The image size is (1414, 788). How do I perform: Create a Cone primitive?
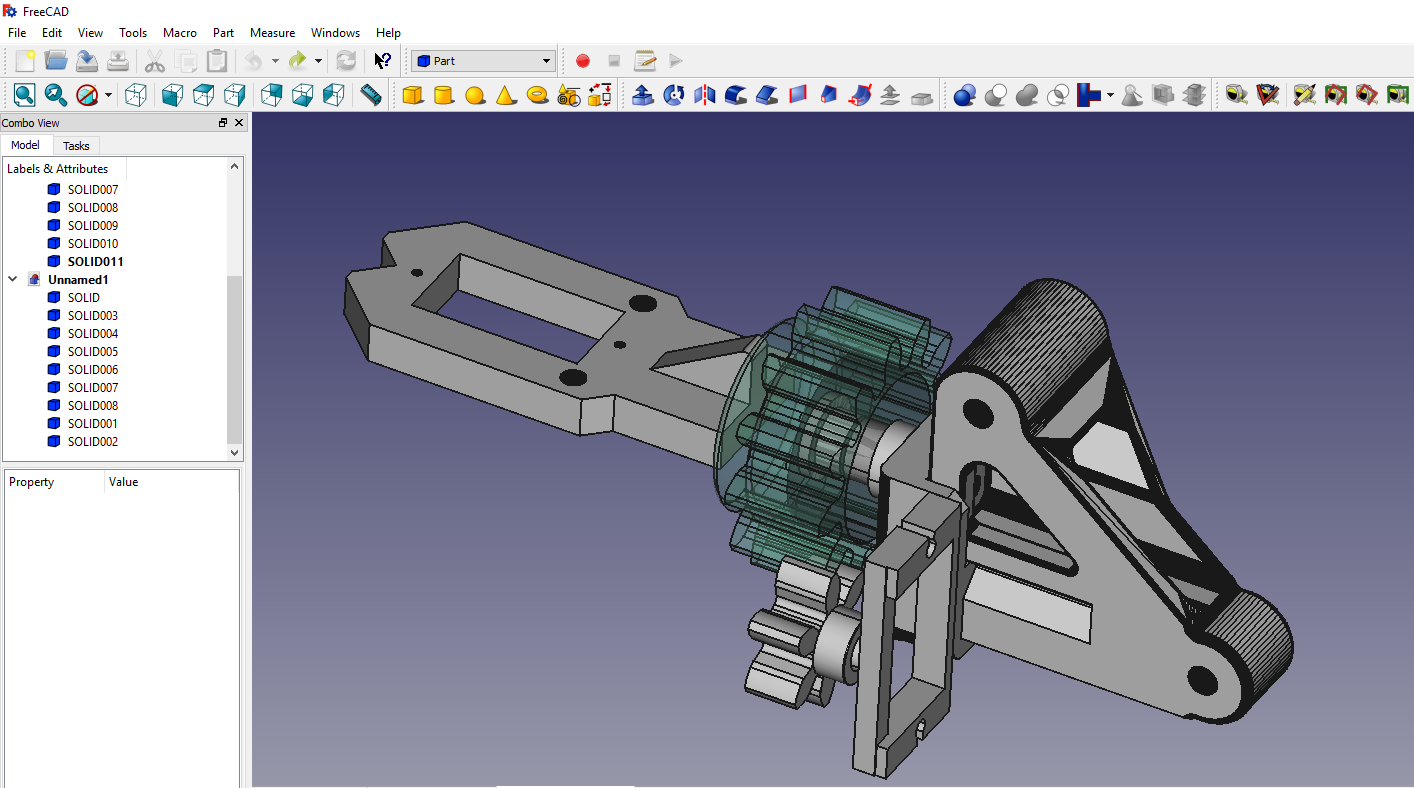pos(506,95)
